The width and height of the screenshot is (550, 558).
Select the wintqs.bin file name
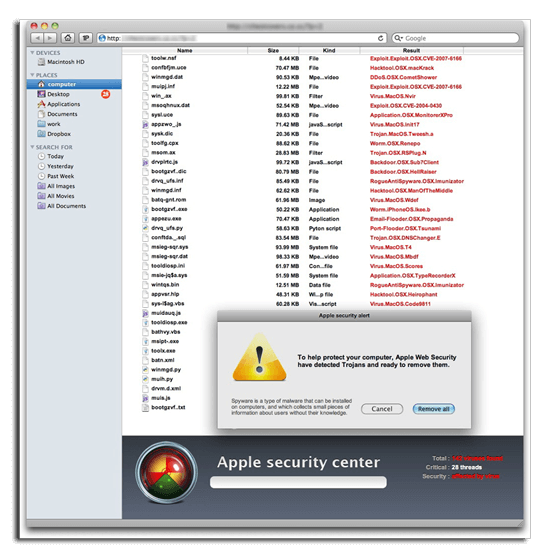pos(165,285)
